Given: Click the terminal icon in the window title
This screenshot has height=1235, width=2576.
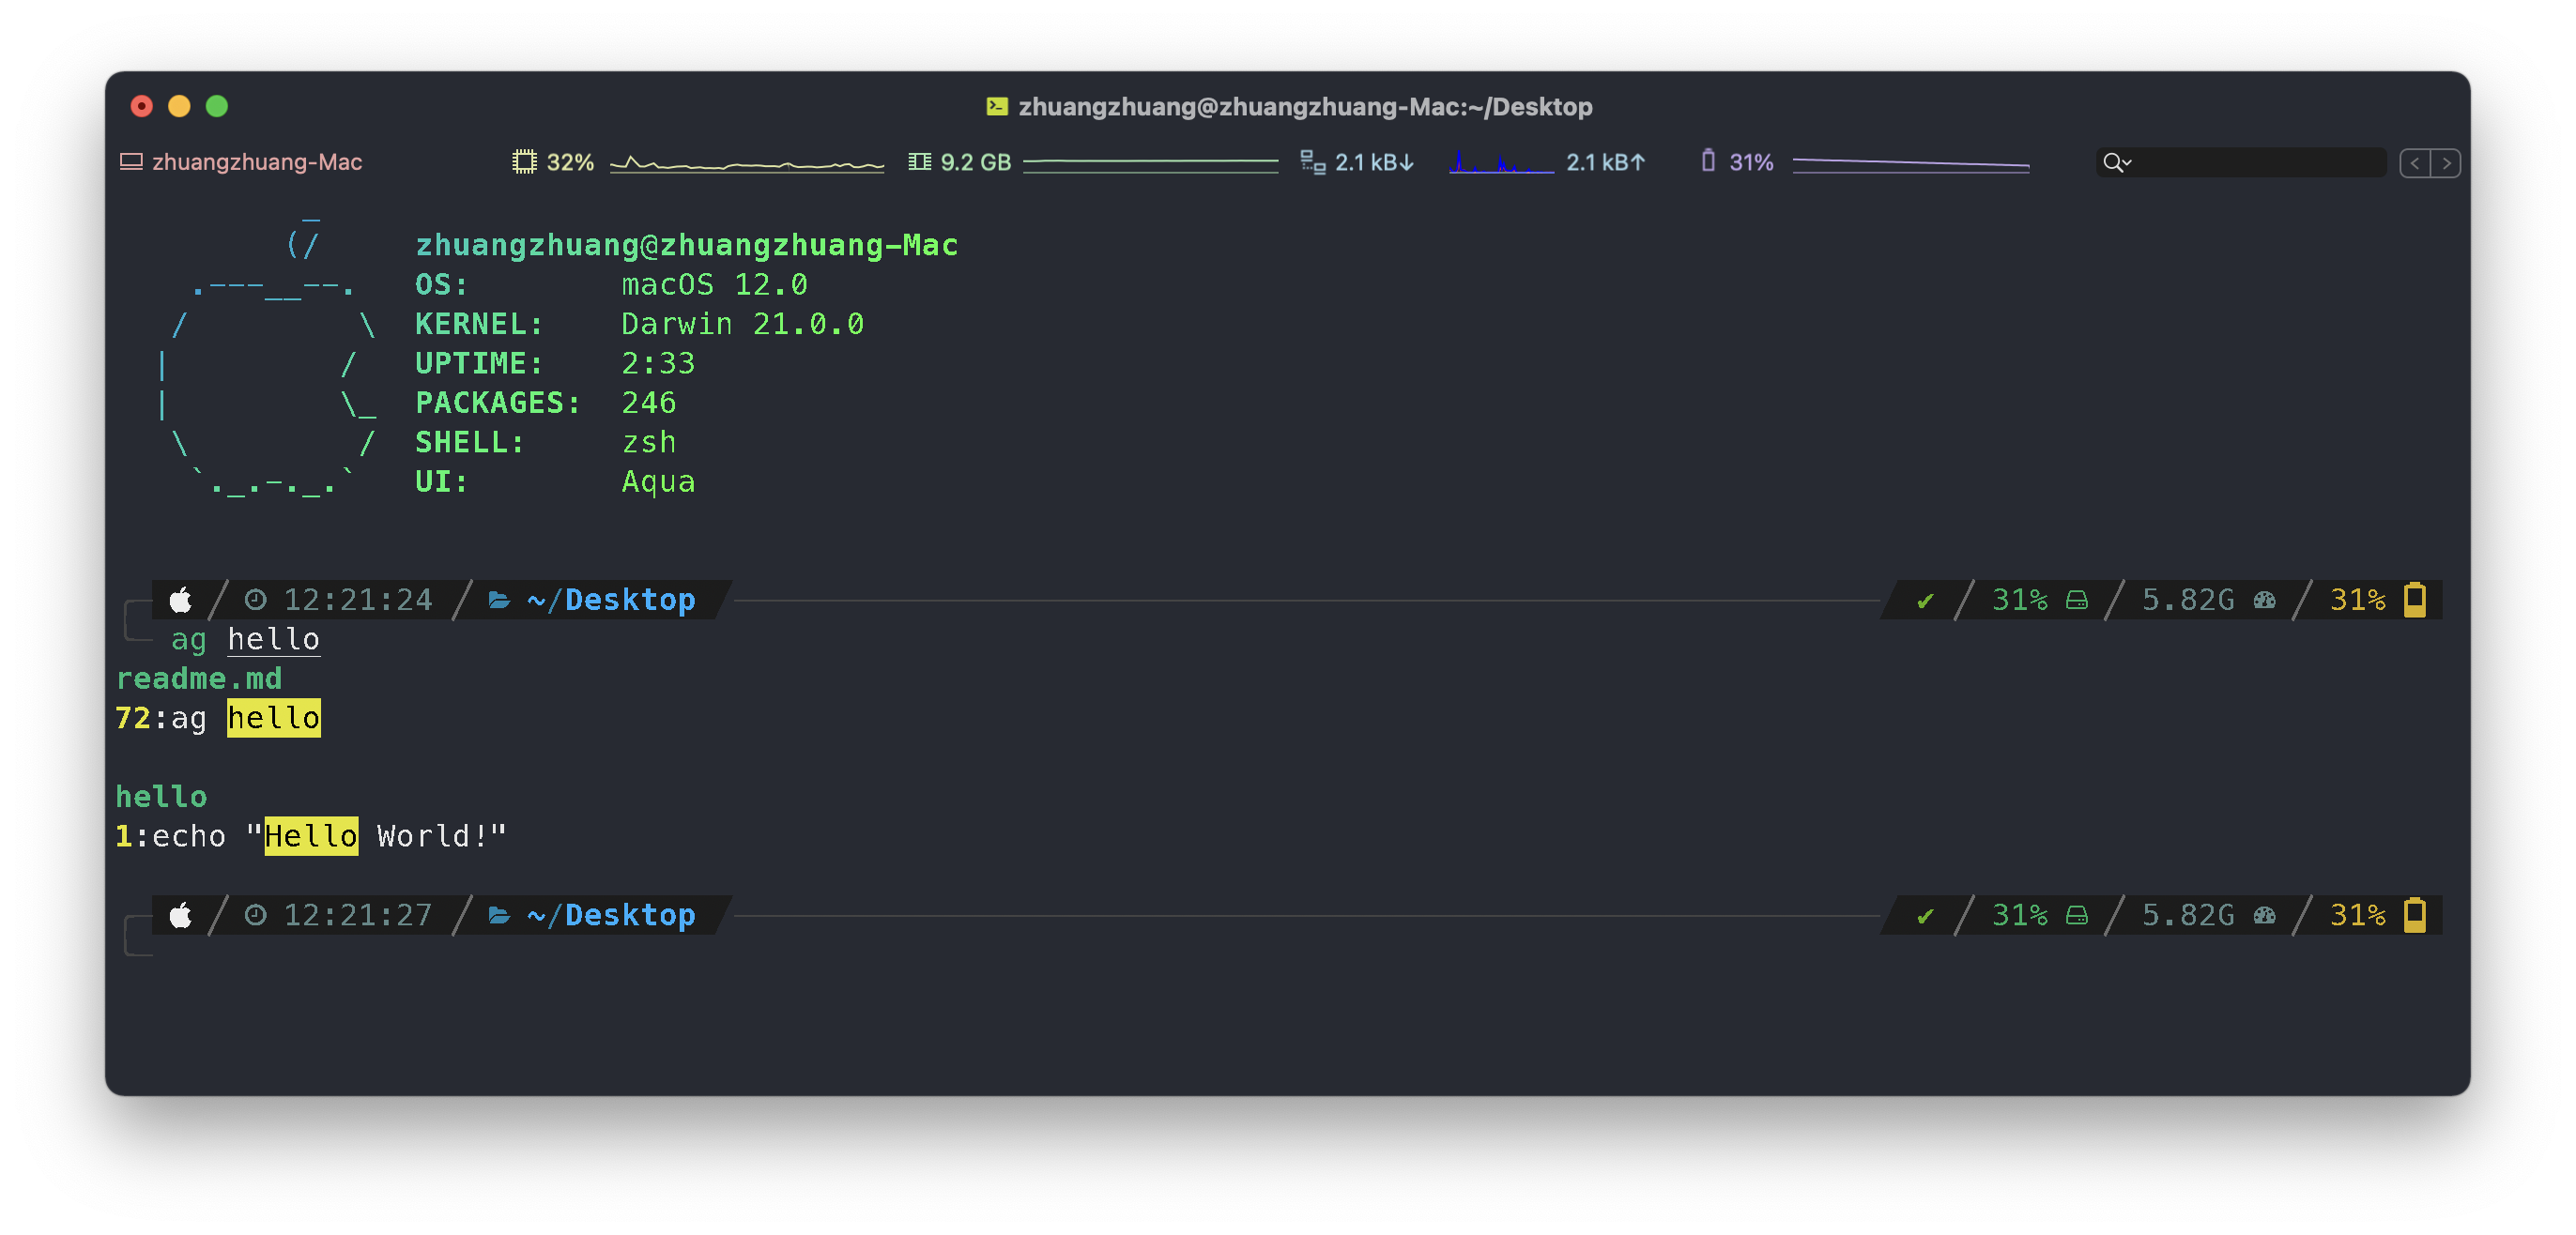Looking at the screenshot, I should [x=996, y=106].
